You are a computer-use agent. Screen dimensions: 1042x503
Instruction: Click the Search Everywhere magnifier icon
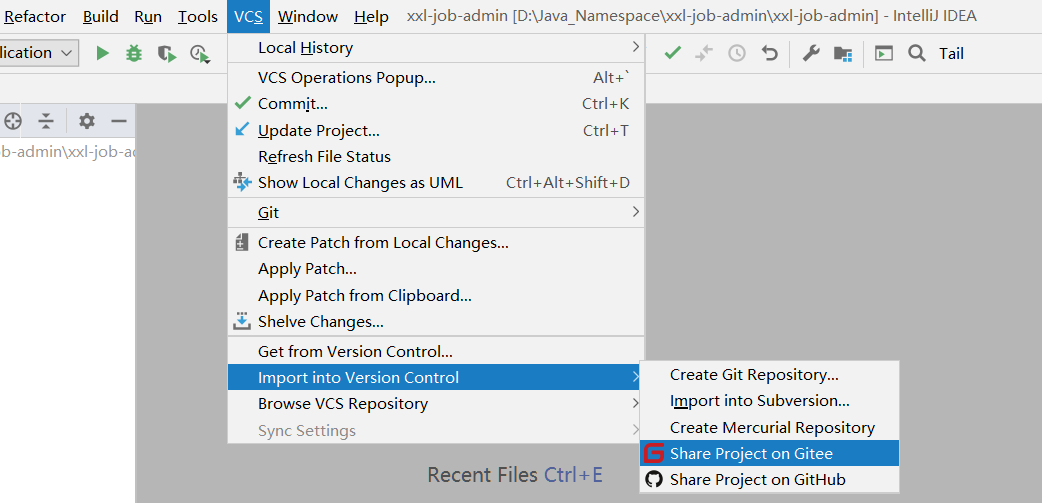pyautogui.click(x=917, y=53)
